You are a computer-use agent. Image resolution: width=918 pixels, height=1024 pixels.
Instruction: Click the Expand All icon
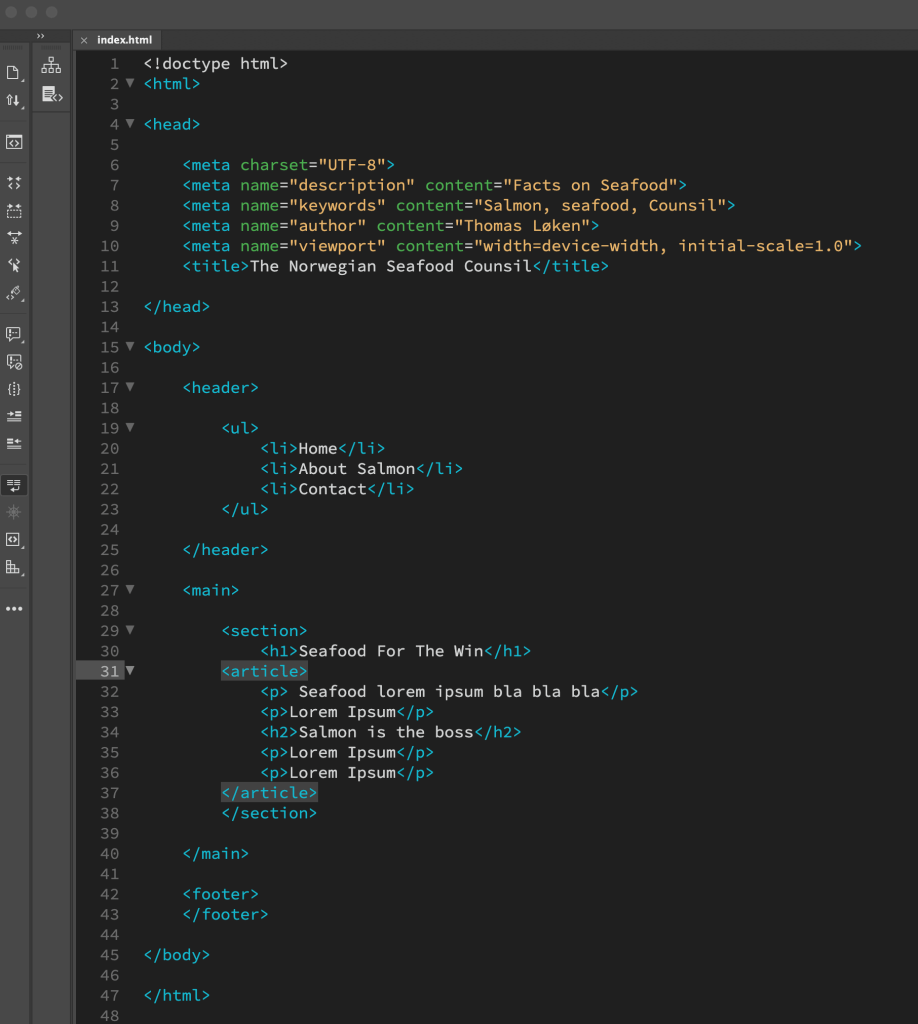point(14,238)
